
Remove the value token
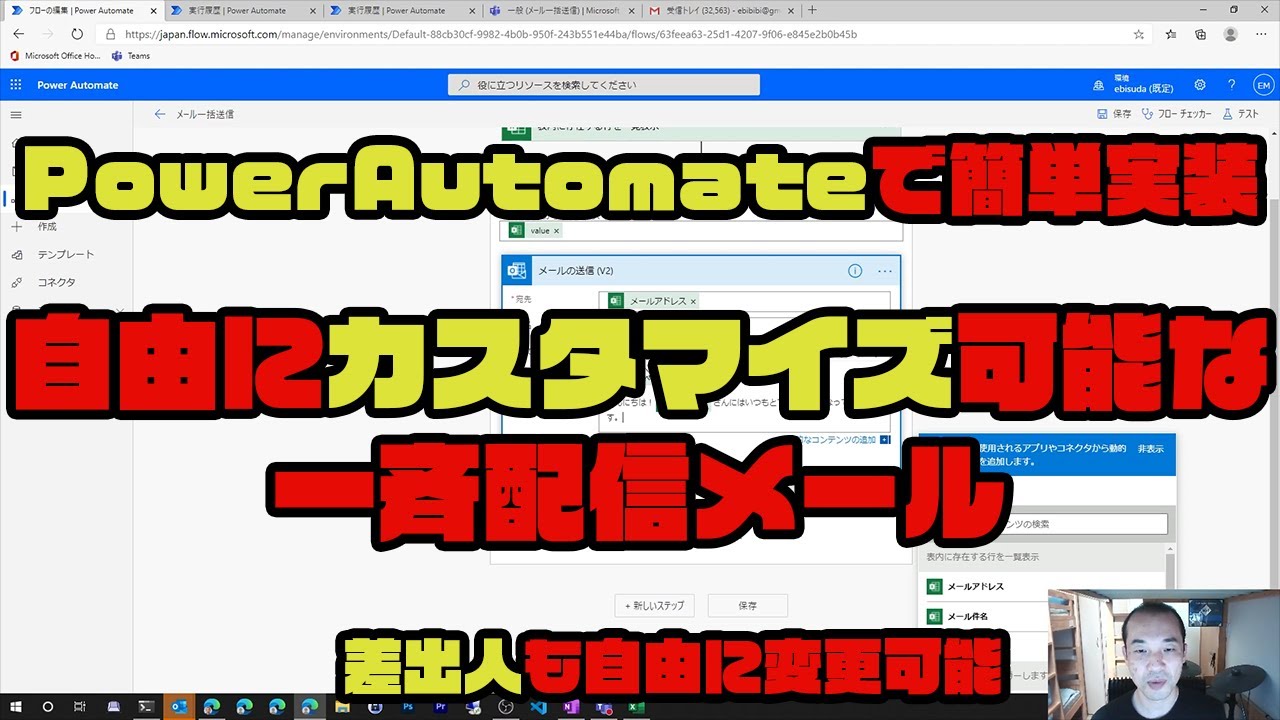tap(557, 230)
